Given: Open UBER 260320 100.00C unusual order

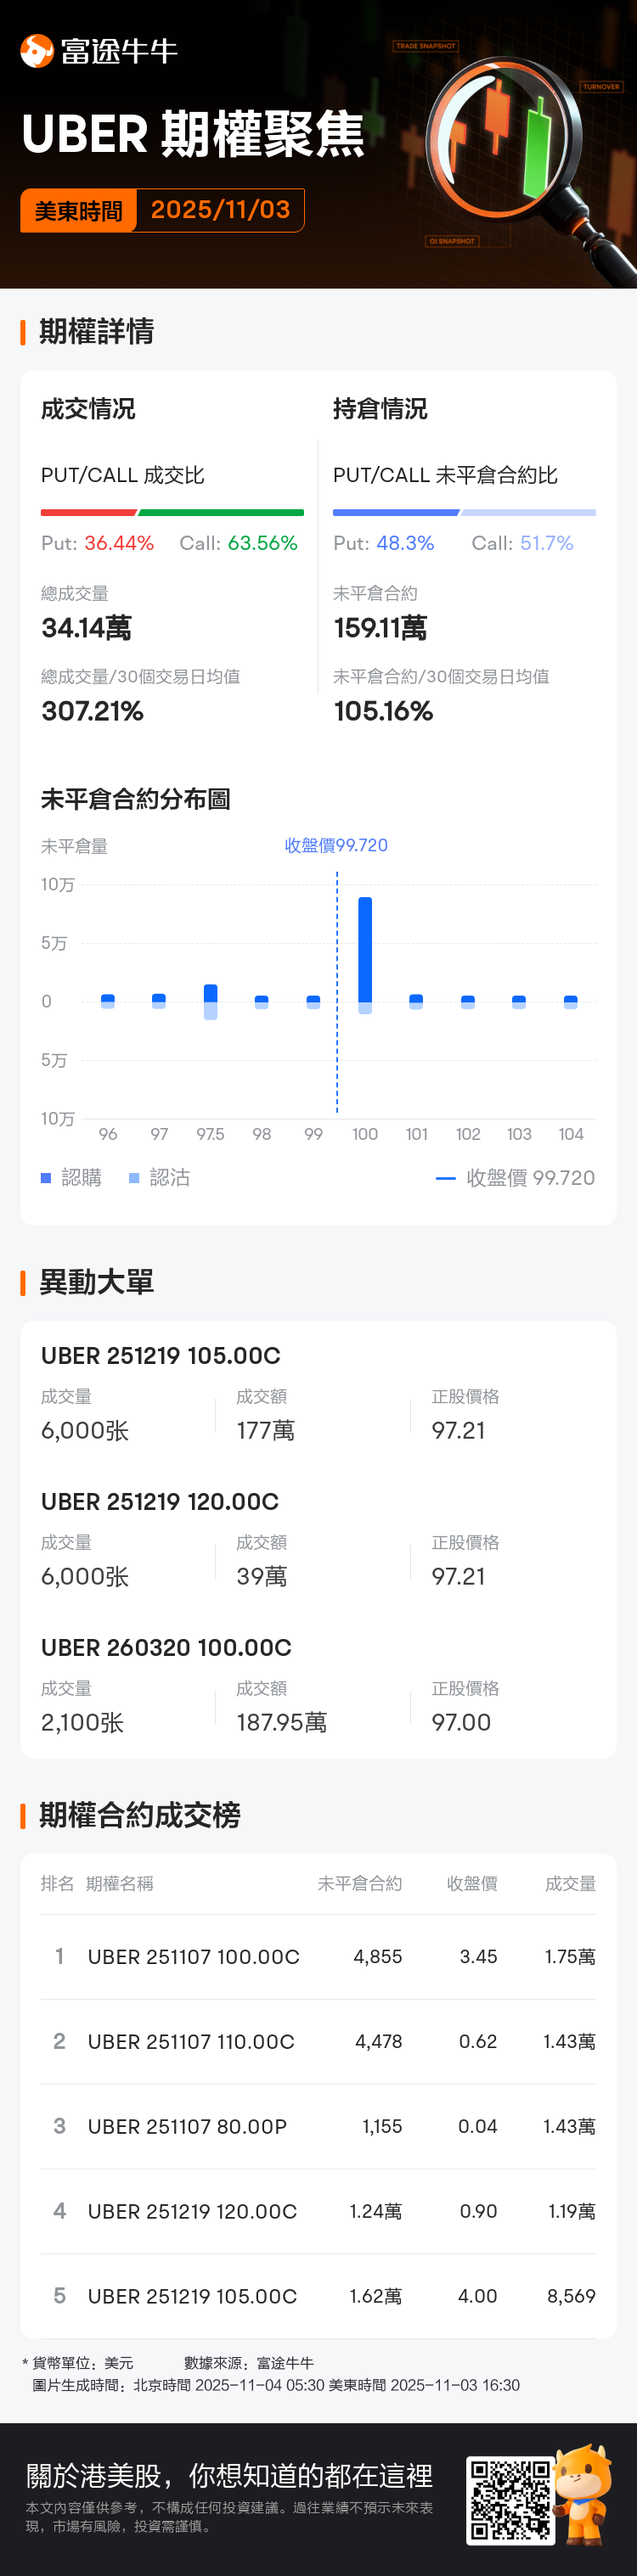Looking at the screenshot, I should point(166,1647).
